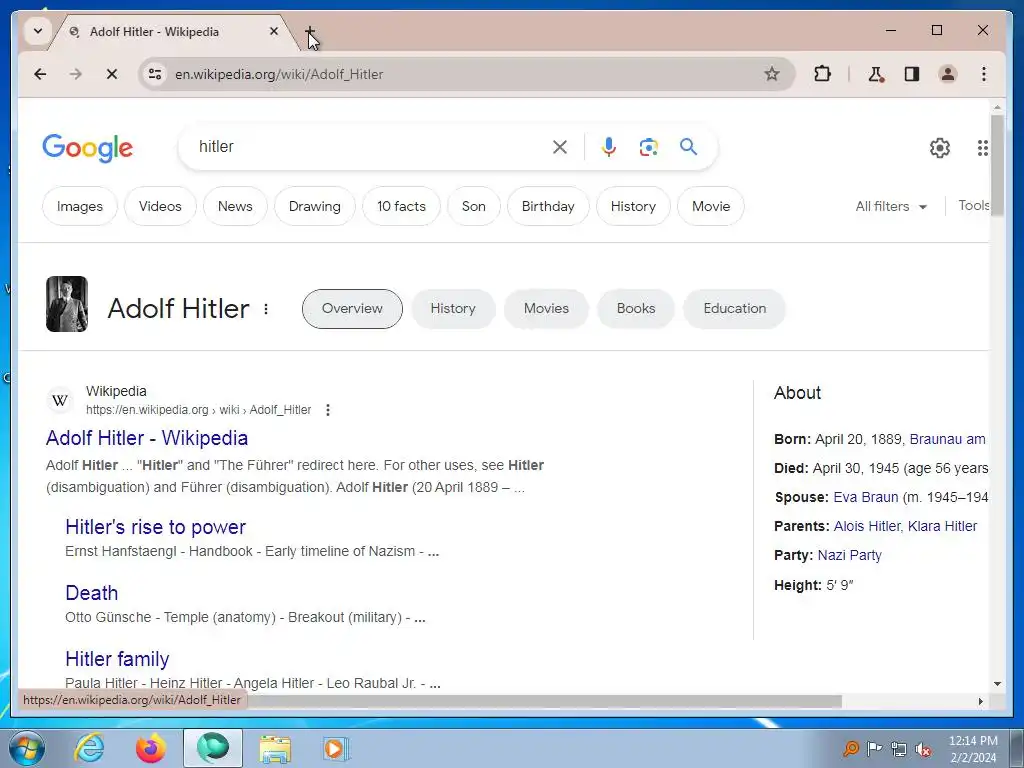Image resolution: width=1024 pixels, height=768 pixels.
Task: Open Chrome Labs flask icon
Action: click(x=876, y=74)
